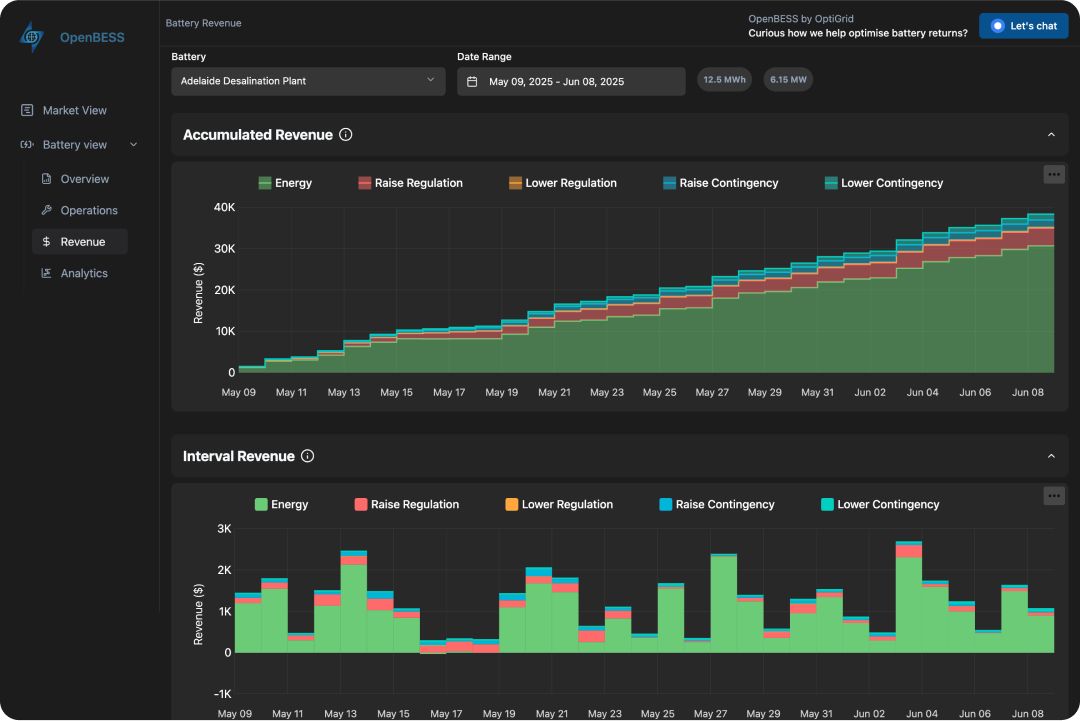Collapse the Battery view menu chevron
The height and width of the screenshot is (721, 1080).
pos(133,144)
